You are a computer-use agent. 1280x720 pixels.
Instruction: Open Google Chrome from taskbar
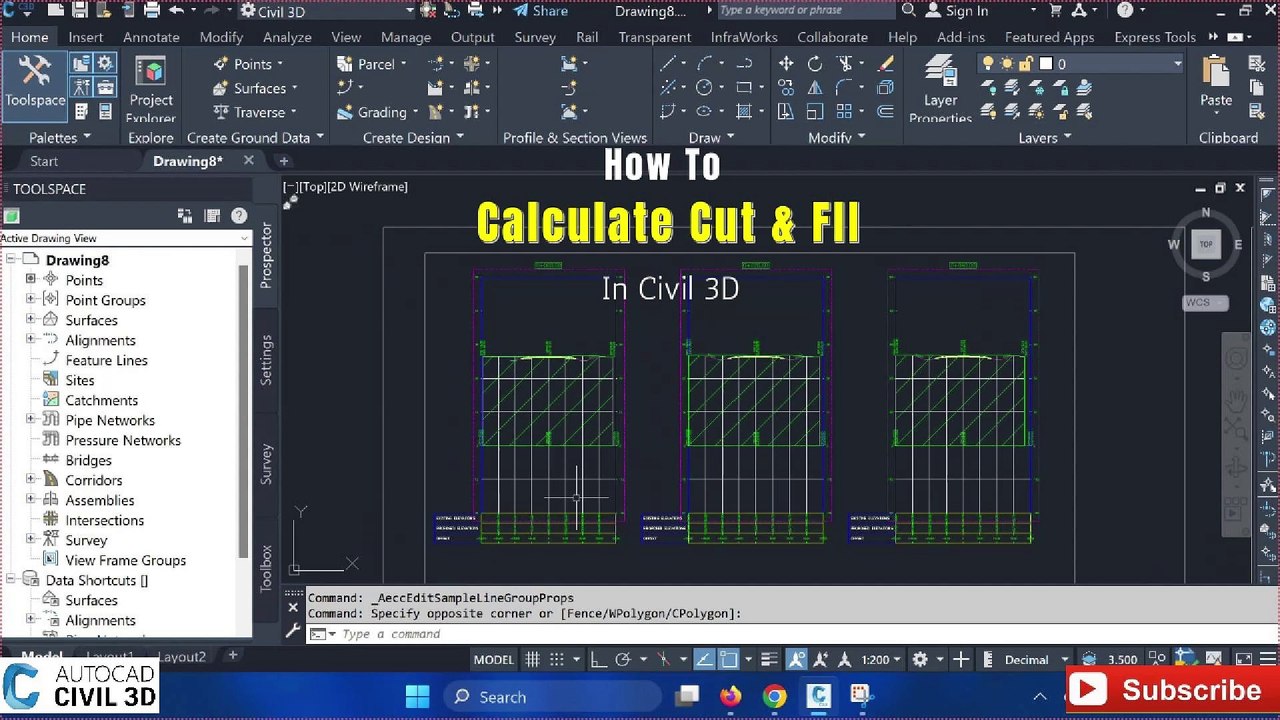point(774,696)
